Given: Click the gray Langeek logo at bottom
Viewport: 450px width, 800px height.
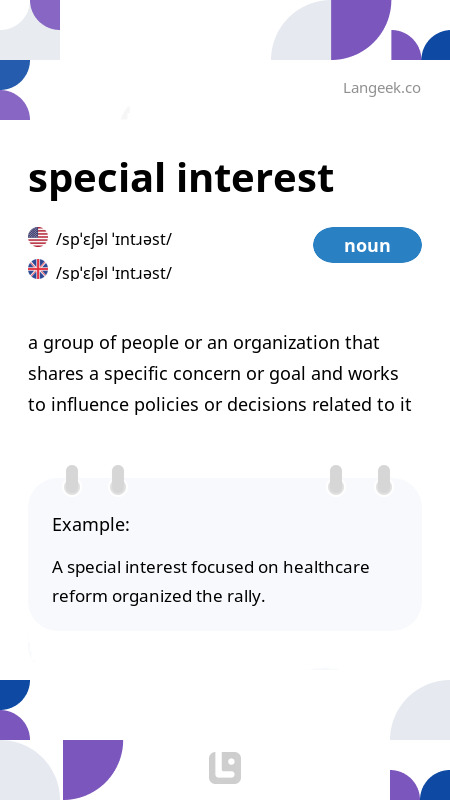Looking at the screenshot, I should 225,768.
